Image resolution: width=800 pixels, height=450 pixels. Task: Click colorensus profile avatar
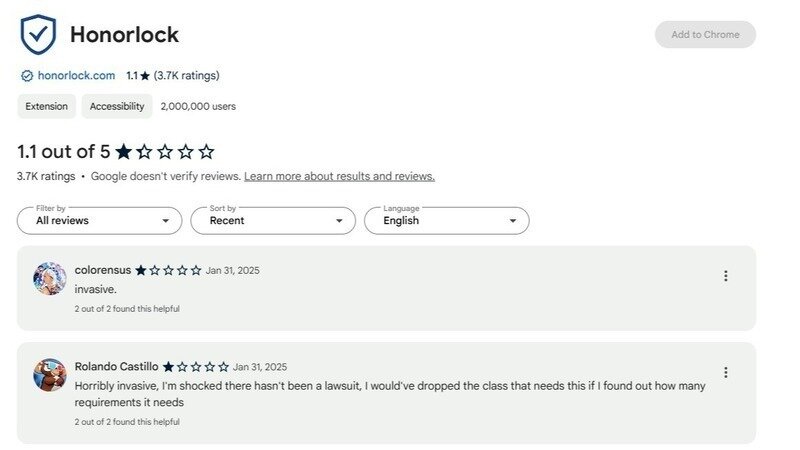[x=49, y=279]
